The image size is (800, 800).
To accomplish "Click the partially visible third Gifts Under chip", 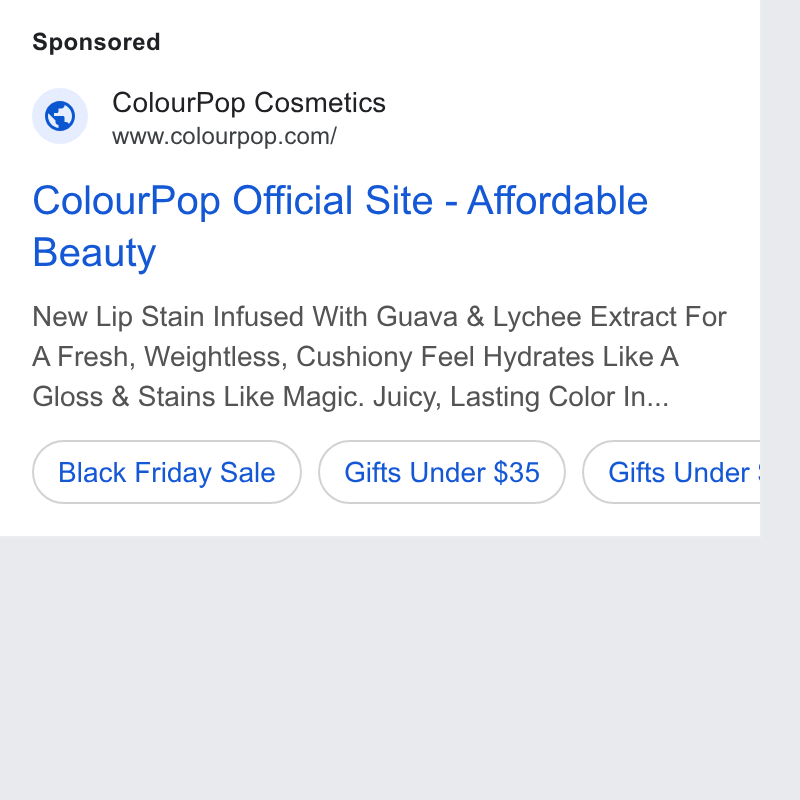I will click(x=671, y=472).
